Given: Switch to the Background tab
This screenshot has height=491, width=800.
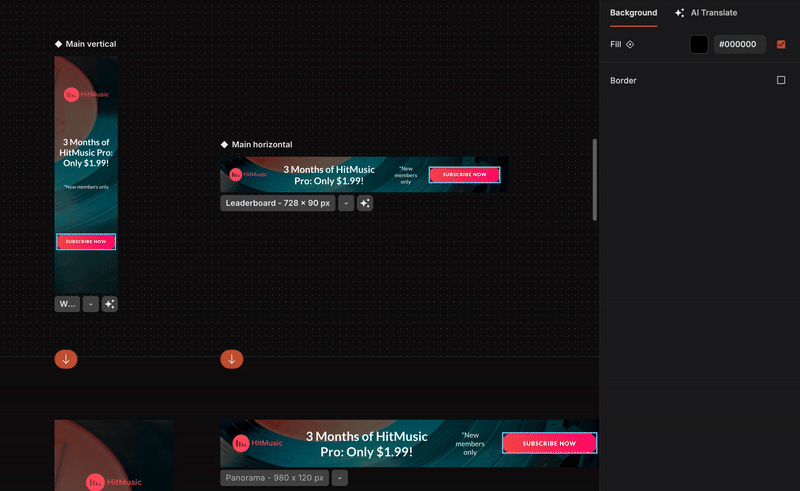Looking at the screenshot, I should 633,13.
